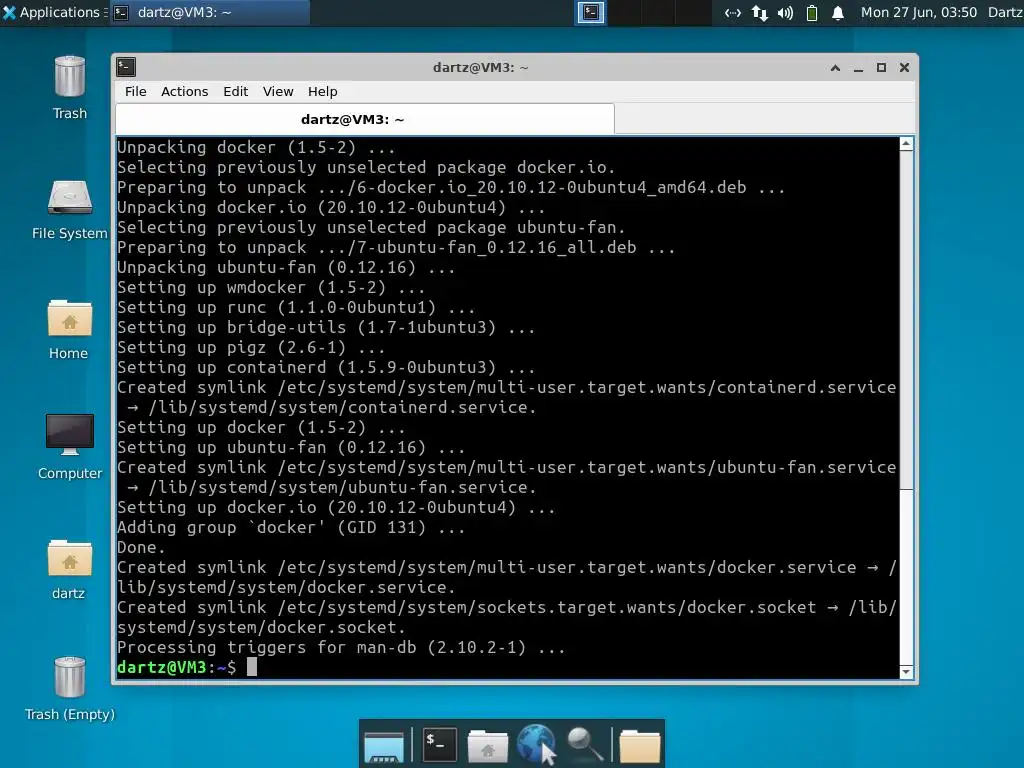Image resolution: width=1024 pixels, height=768 pixels.
Task: Select the dartz@VM3 taskbar window button
Action: 209,12
